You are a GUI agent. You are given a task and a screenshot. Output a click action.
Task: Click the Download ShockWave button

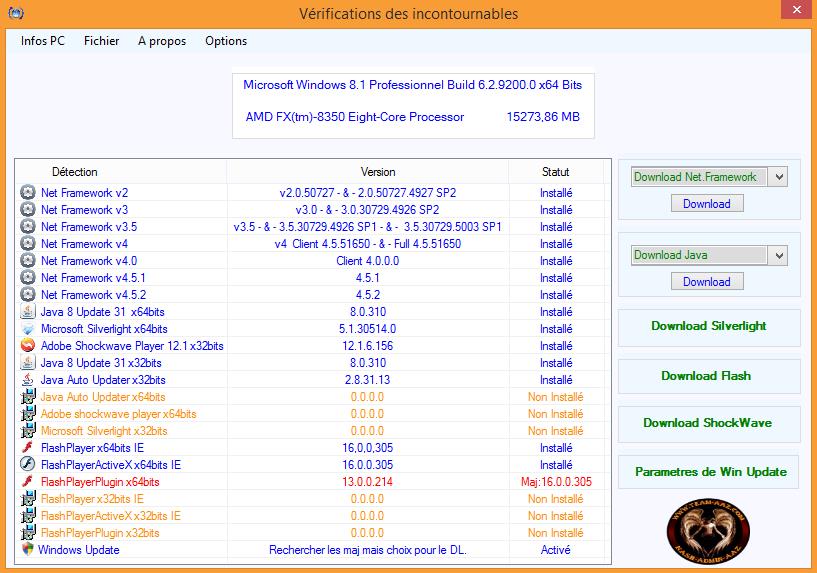tap(709, 423)
